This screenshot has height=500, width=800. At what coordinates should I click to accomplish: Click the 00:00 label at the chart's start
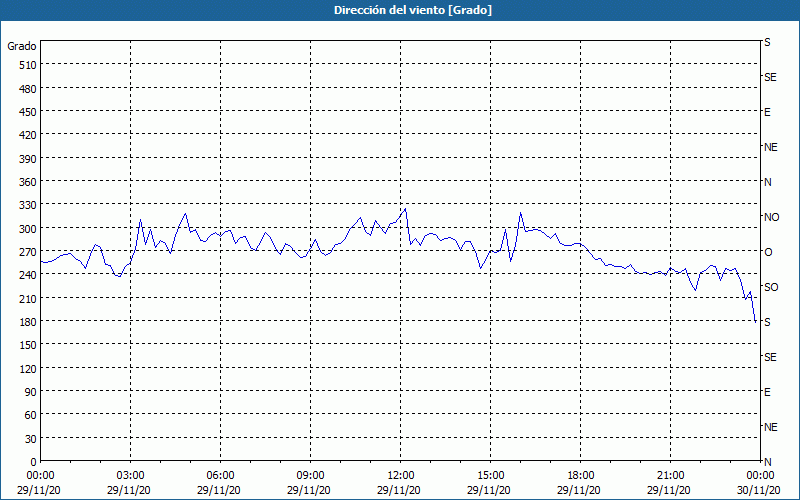[40, 476]
